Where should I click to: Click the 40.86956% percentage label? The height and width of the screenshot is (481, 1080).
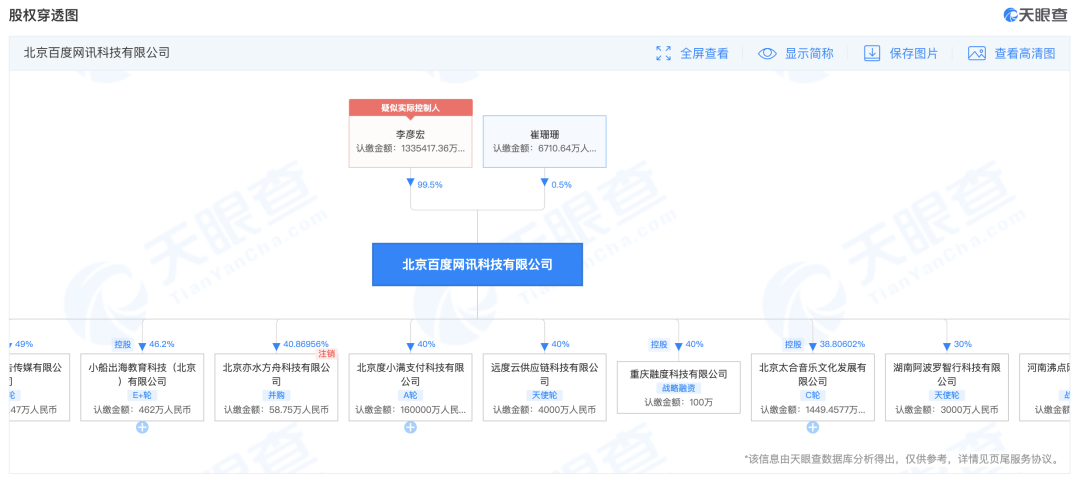tap(306, 344)
